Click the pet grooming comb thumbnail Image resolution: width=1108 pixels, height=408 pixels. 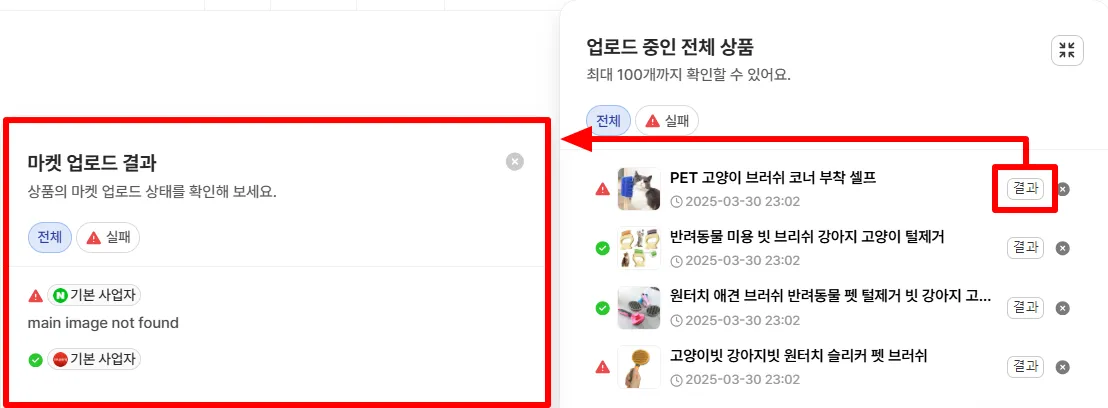coord(639,248)
